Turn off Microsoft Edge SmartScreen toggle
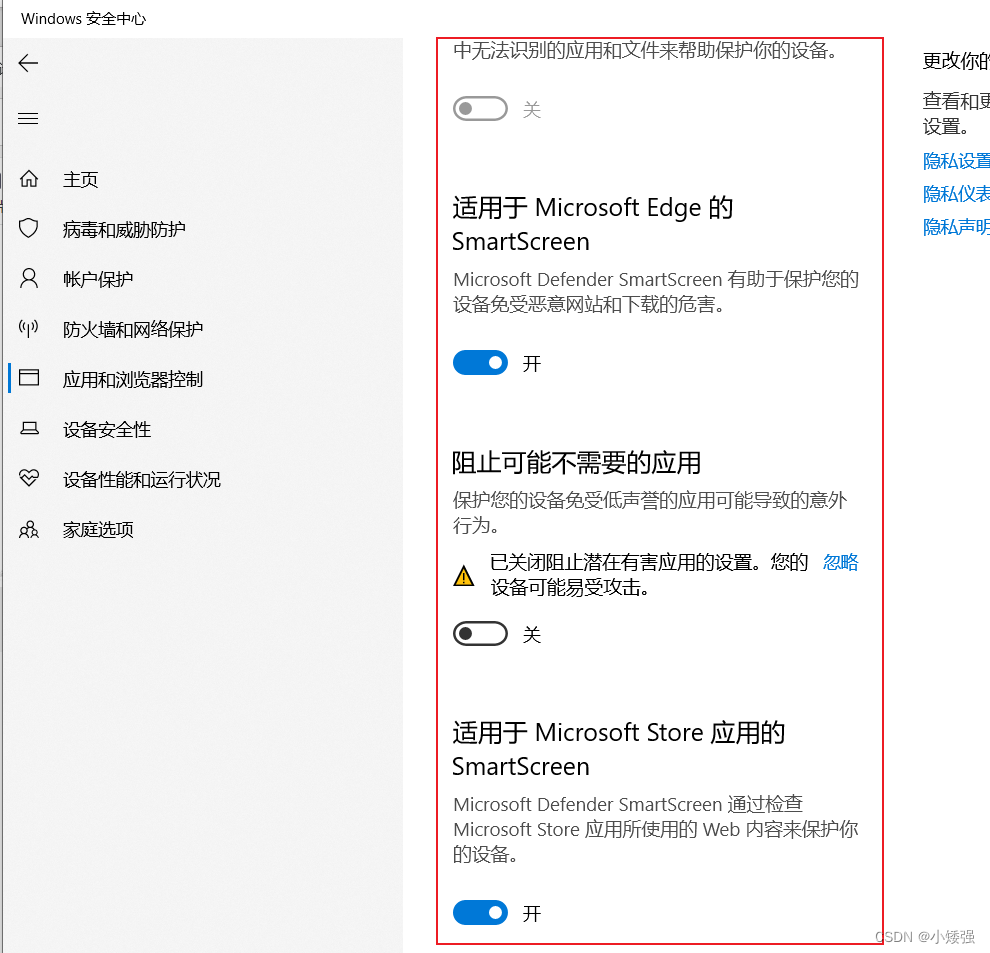 pyautogui.click(x=480, y=363)
